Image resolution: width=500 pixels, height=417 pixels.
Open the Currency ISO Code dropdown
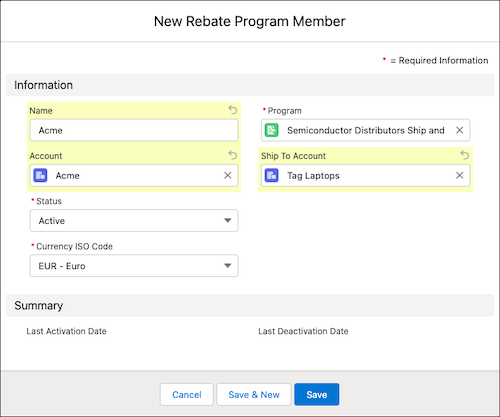click(134, 266)
